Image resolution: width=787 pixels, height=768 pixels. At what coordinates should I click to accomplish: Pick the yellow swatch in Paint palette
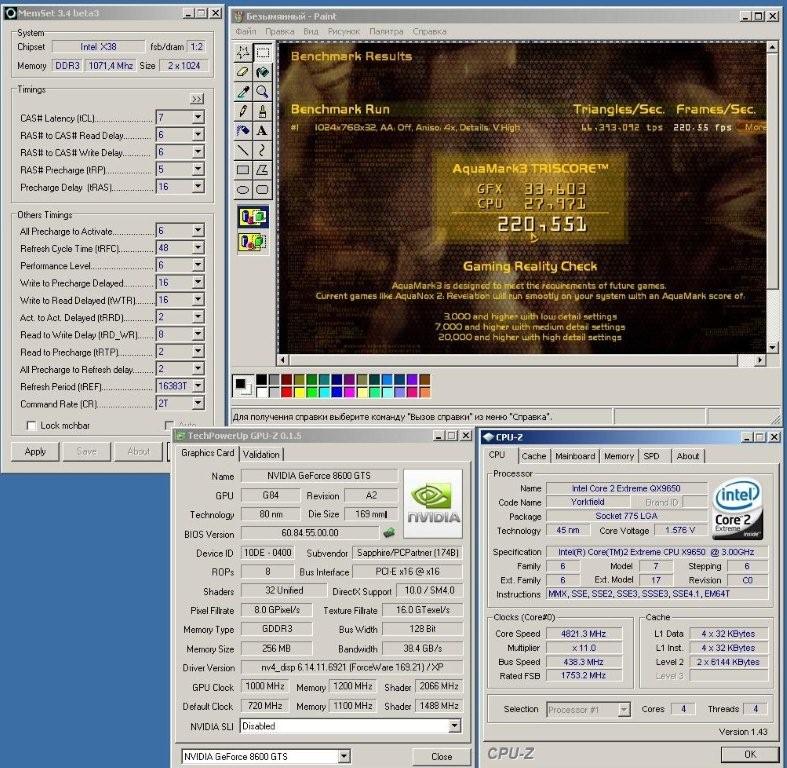(299, 392)
